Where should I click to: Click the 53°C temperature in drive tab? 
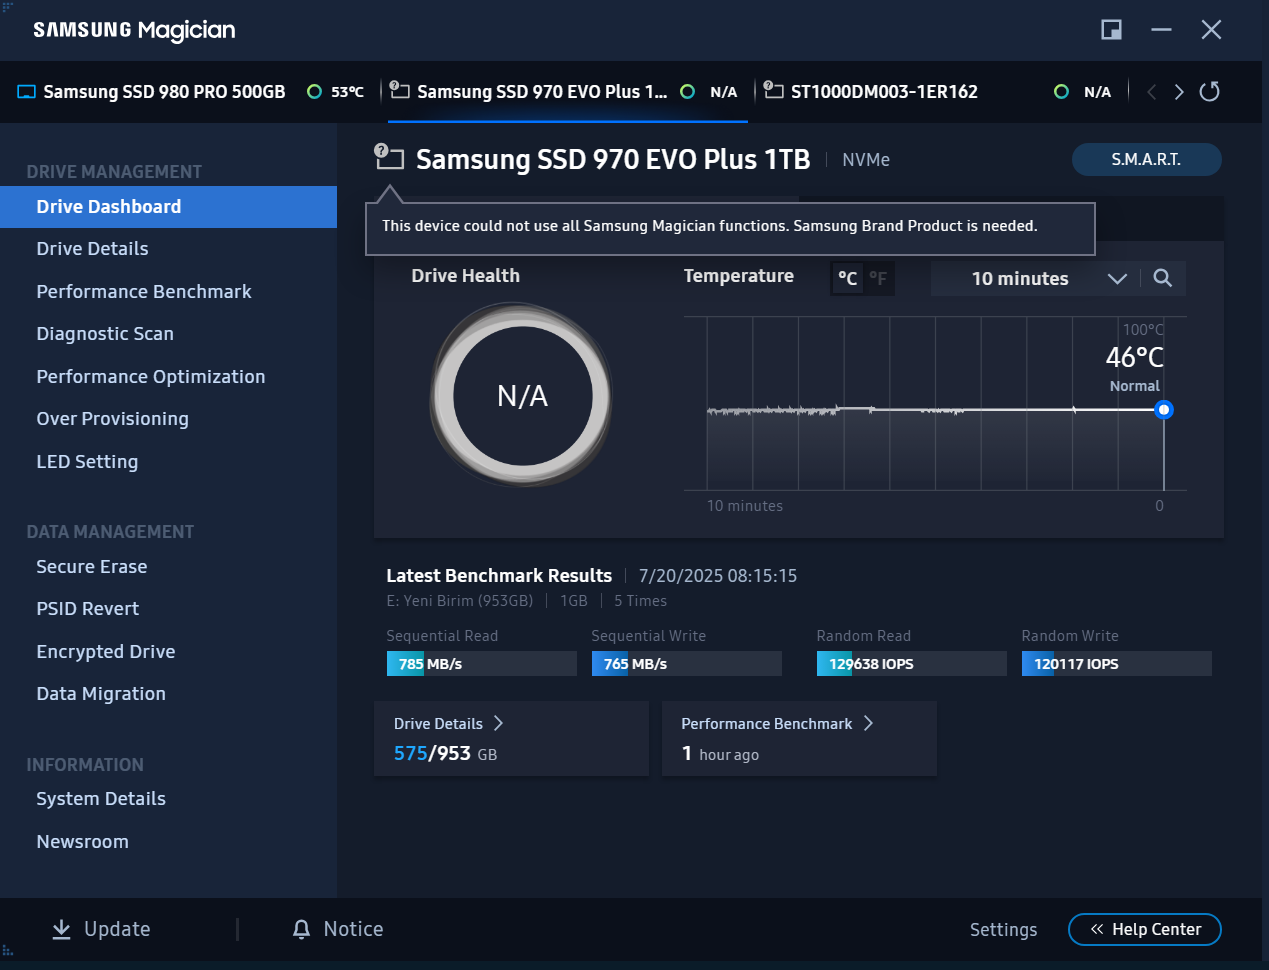click(x=347, y=92)
